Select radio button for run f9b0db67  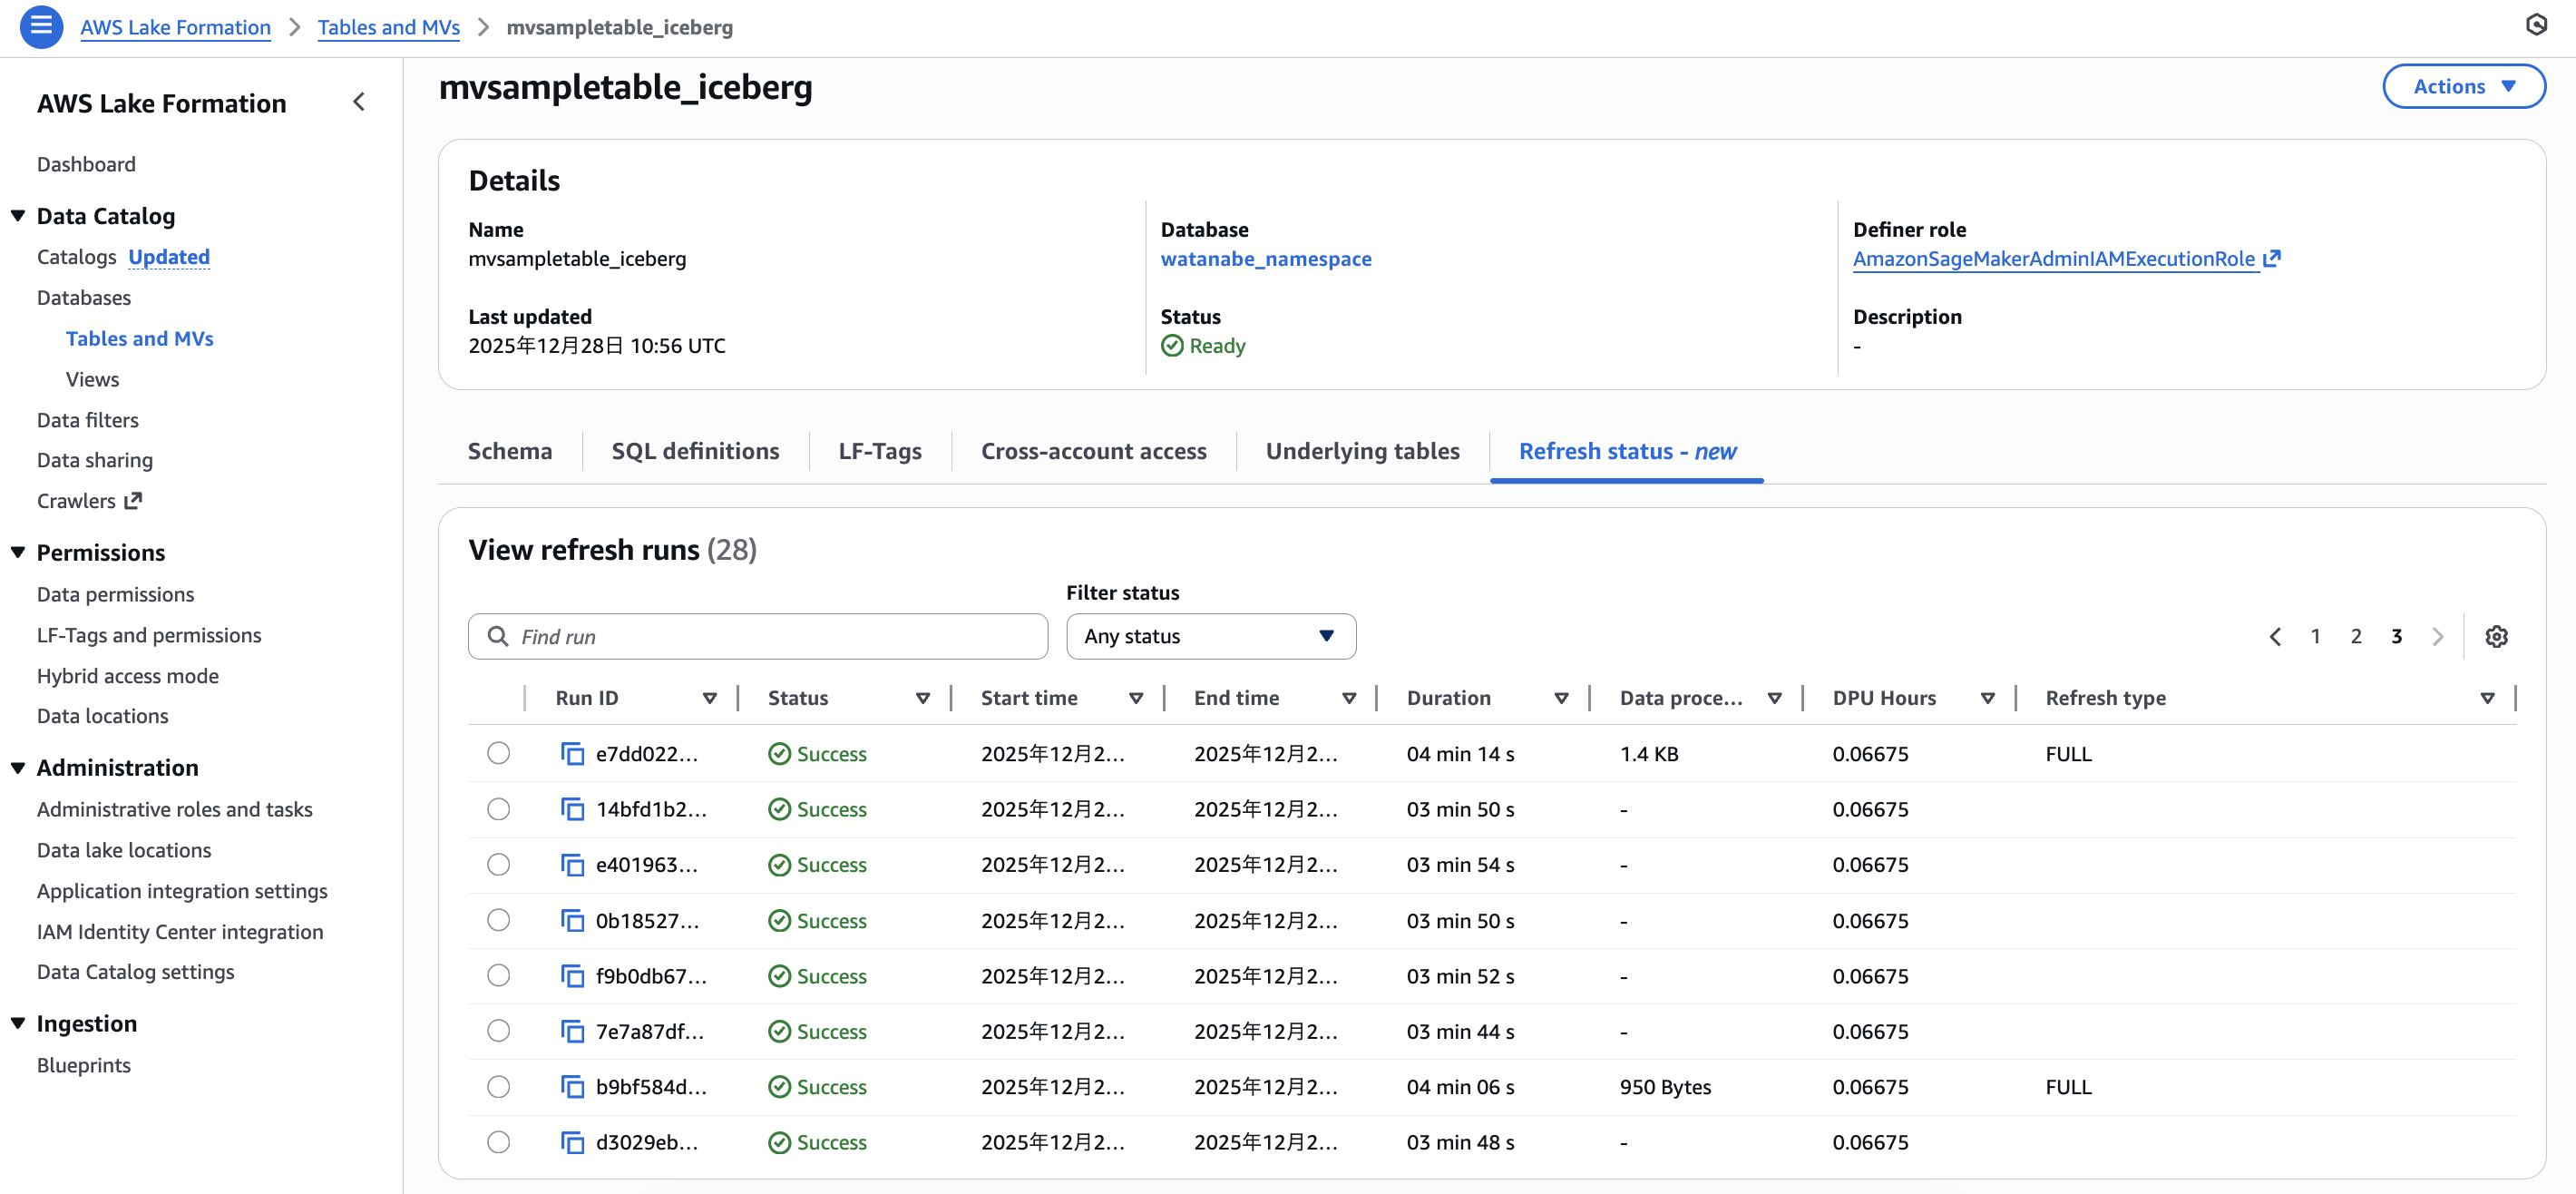click(498, 975)
